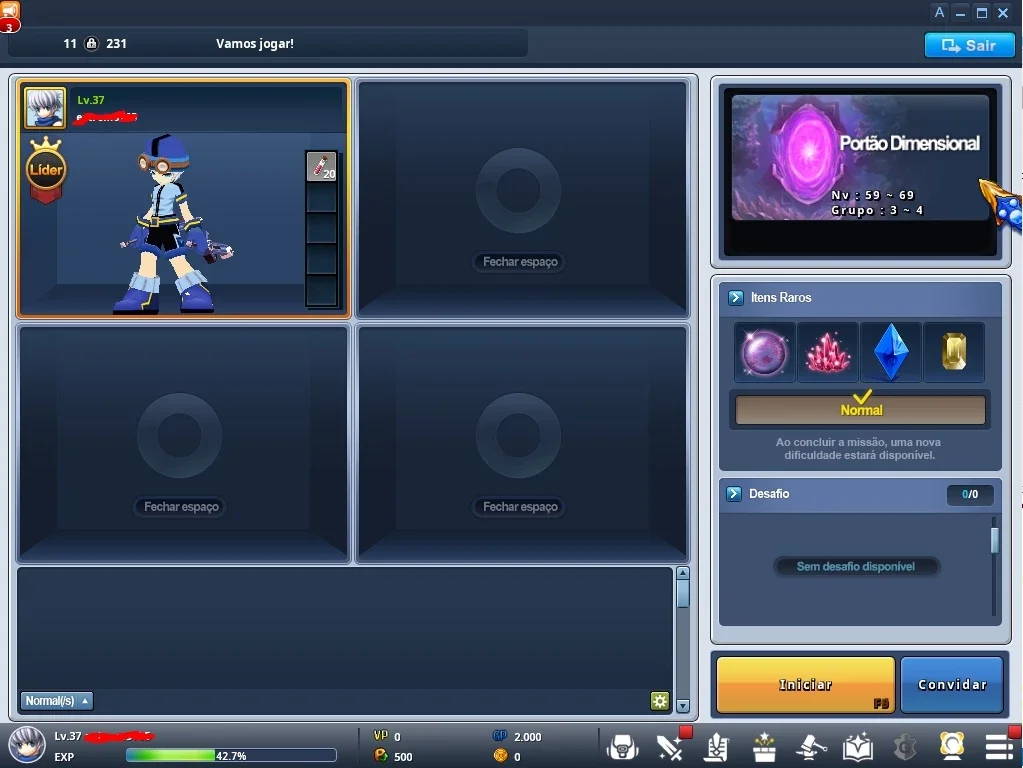Click the VP currency icon
The height and width of the screenshot is (768, 1023).
click(381, 736)
